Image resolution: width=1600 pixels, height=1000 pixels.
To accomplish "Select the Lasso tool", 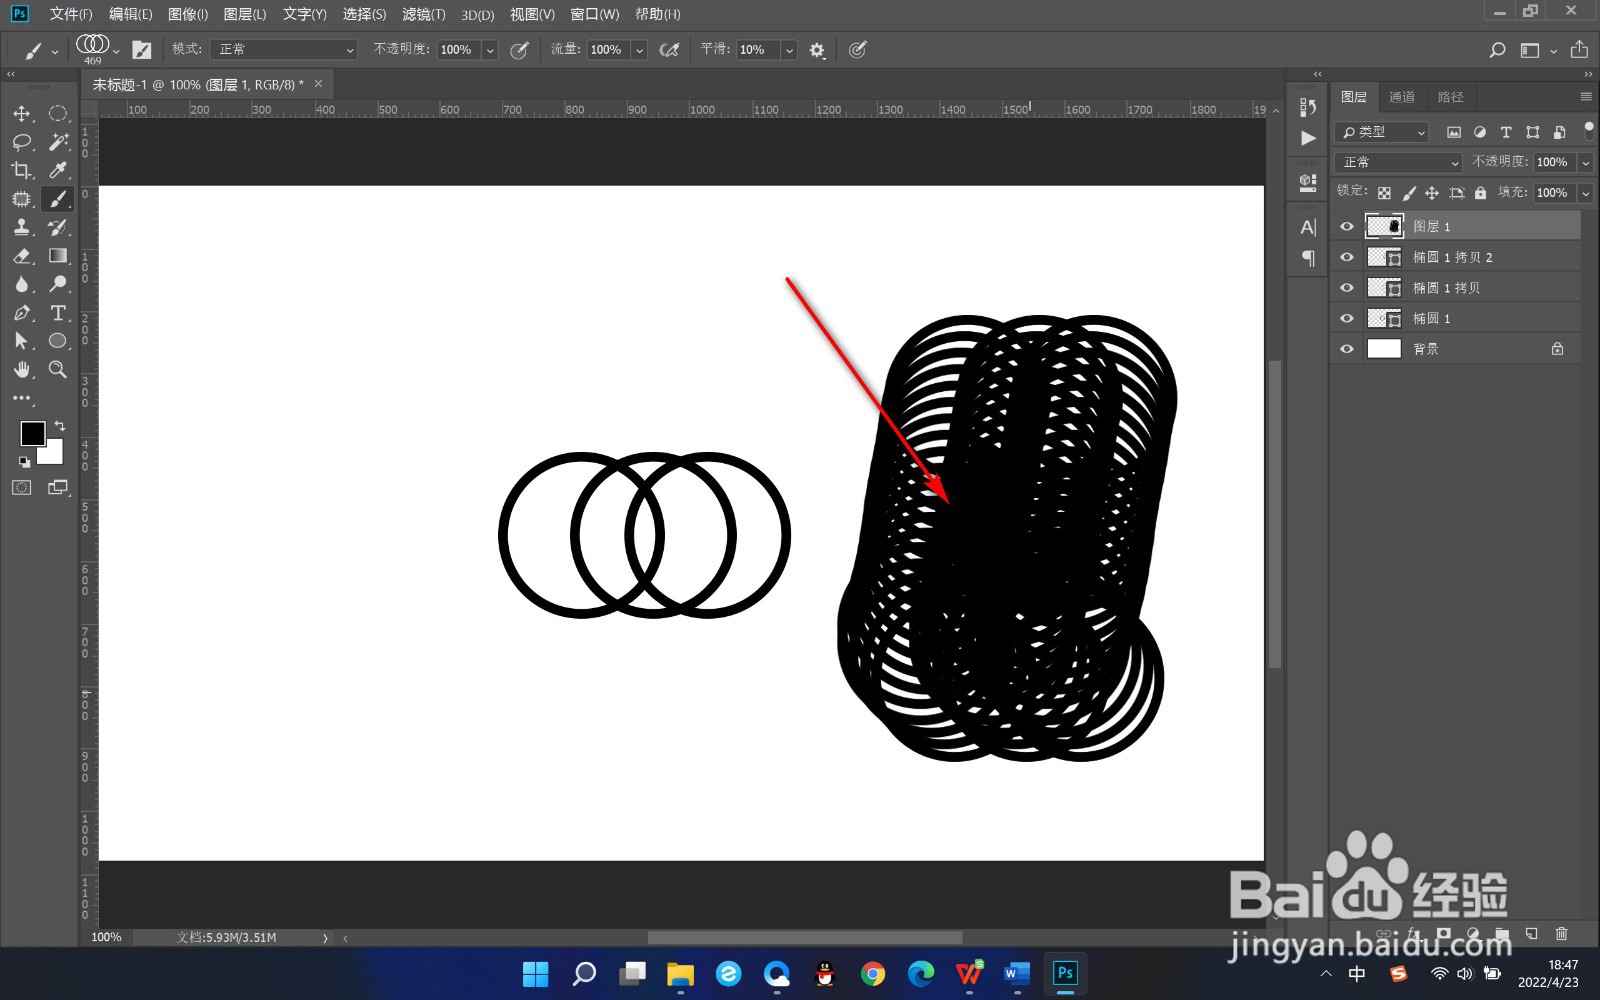I will click(x=22, y=142).
